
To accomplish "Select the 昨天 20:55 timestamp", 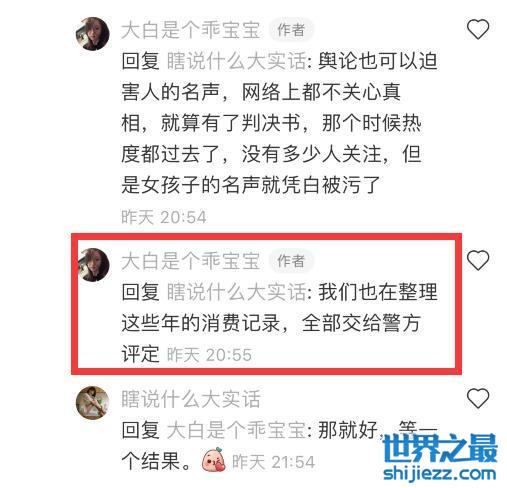I will (209, 355).
